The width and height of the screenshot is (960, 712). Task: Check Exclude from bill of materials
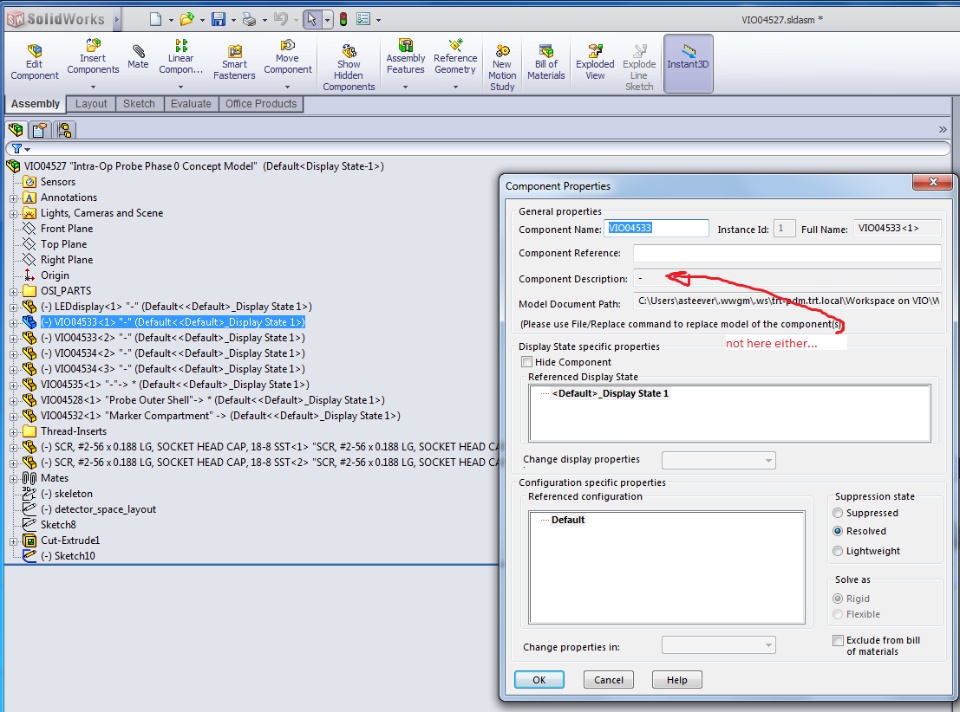[838, 640]
